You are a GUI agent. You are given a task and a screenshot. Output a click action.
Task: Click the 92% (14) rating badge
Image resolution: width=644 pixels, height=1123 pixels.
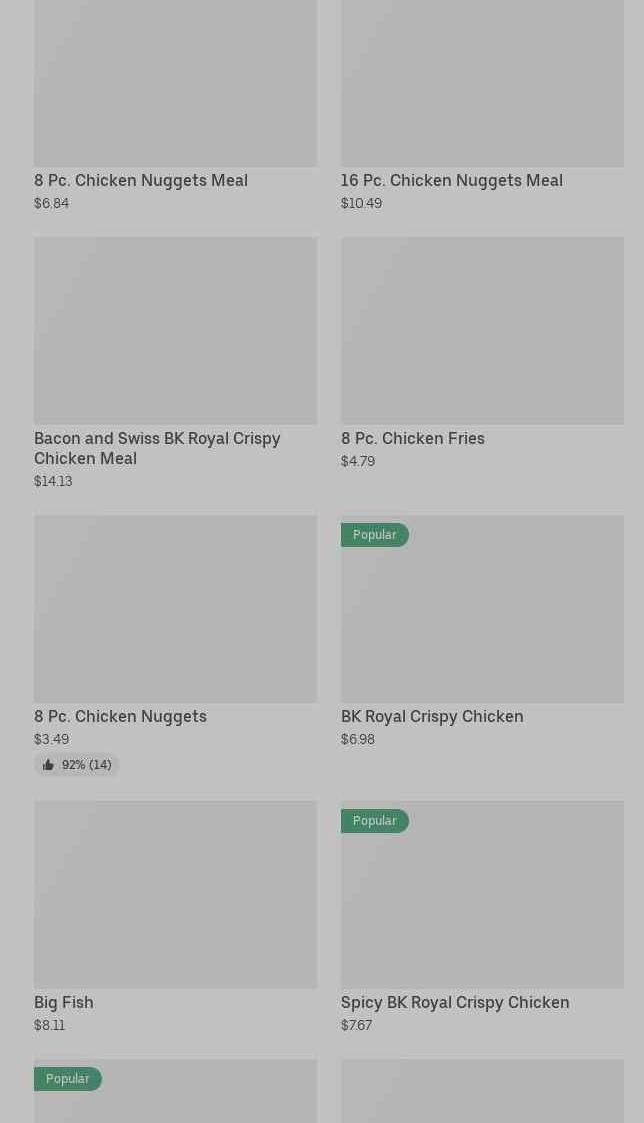click(x=77, y=765)
